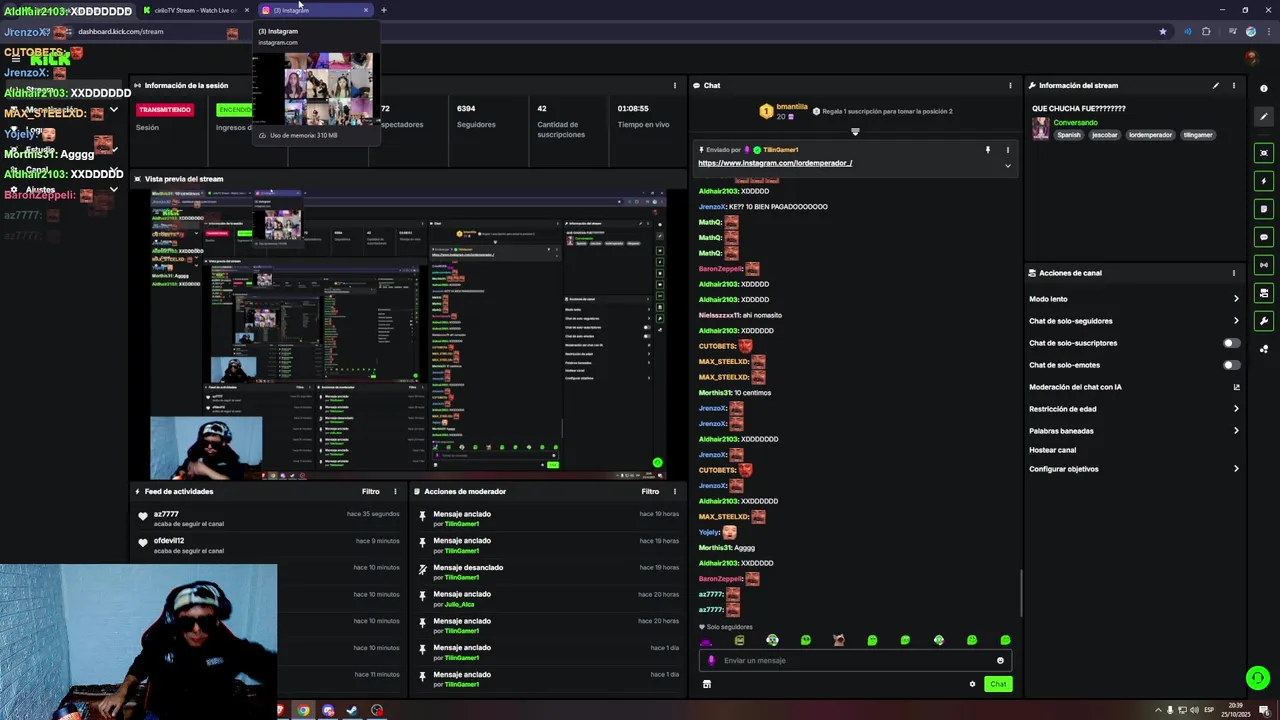
Task: Click the pencil edit icon in the right sidebar
Action: pyautogui.click(x=1264, y=116)
